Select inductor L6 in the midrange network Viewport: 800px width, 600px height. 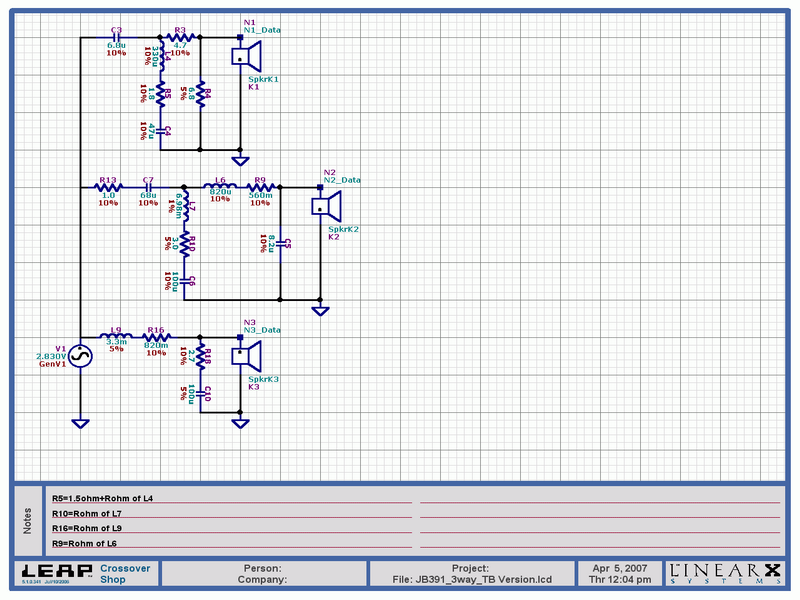coord(220,187)
